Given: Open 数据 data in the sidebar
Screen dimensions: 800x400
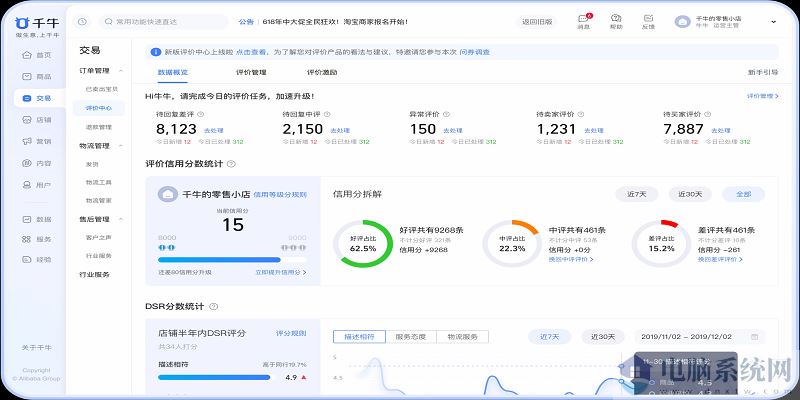Looking at the screenshot, I should 35,218.
